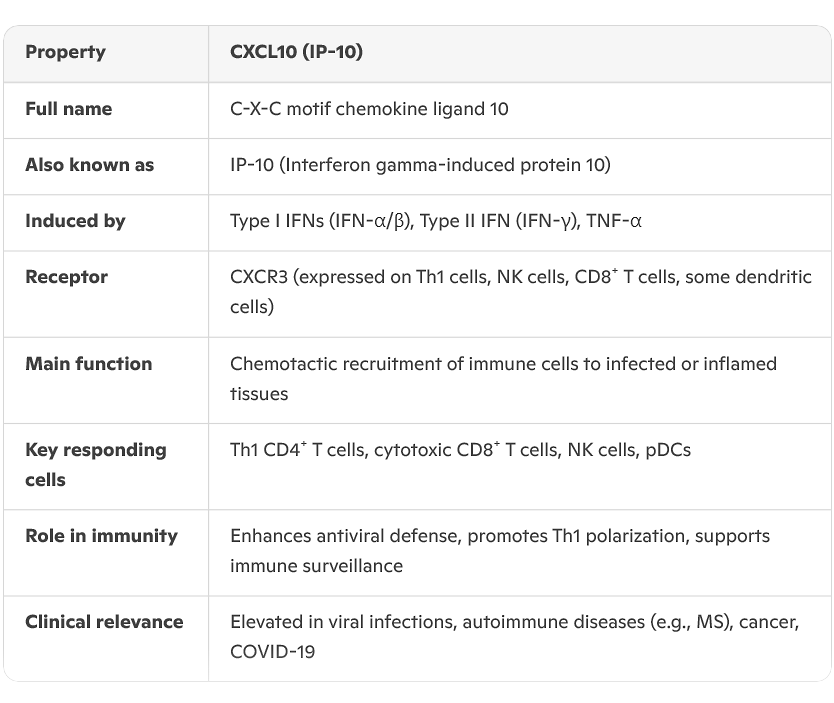Screen dimensions: 834x703
Task: Select the Main function row label
Action: click(88, 364)
